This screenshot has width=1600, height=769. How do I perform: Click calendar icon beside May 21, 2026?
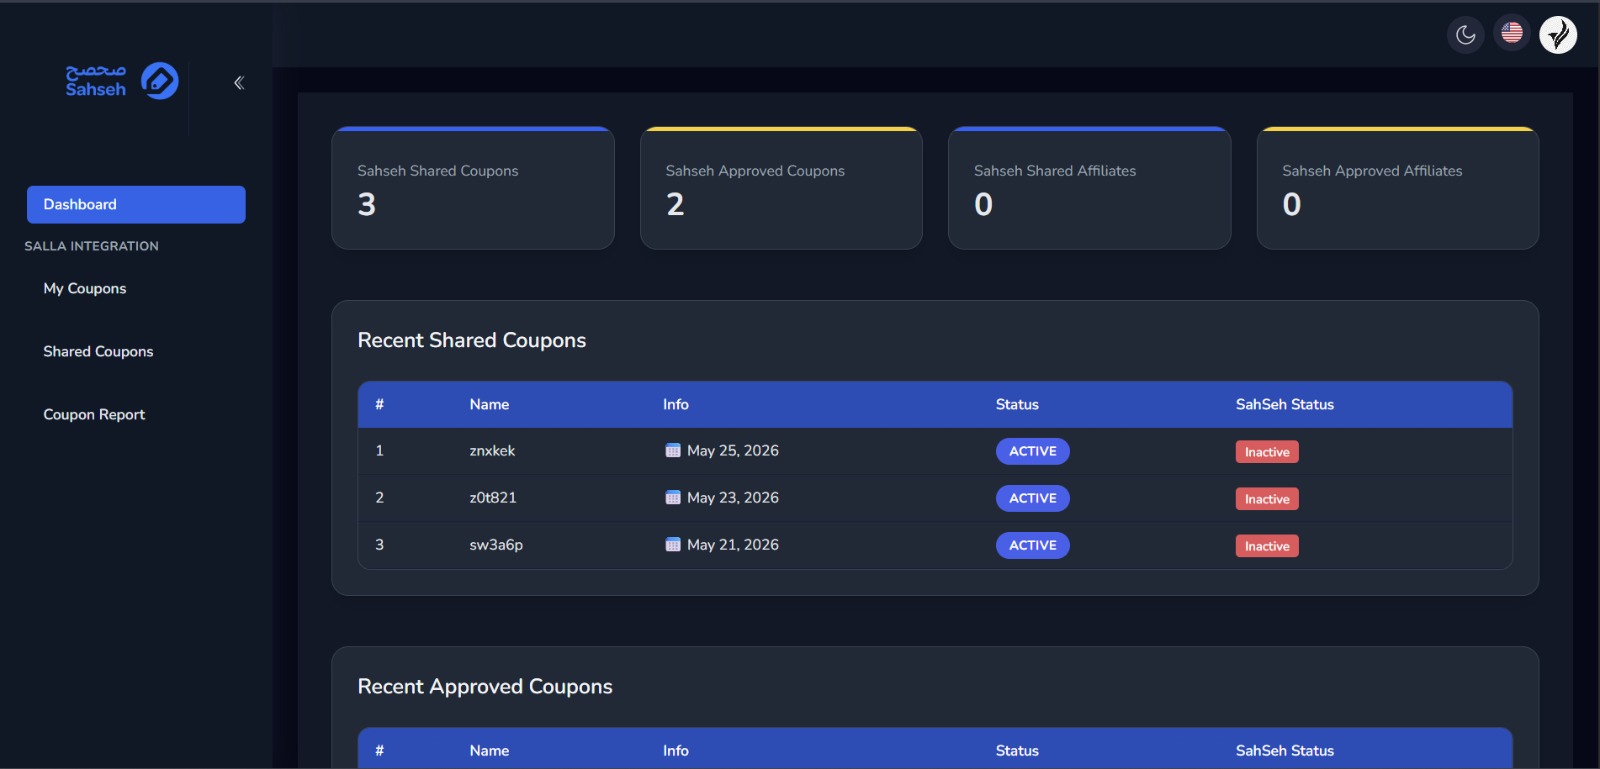[x=673, y=545]
